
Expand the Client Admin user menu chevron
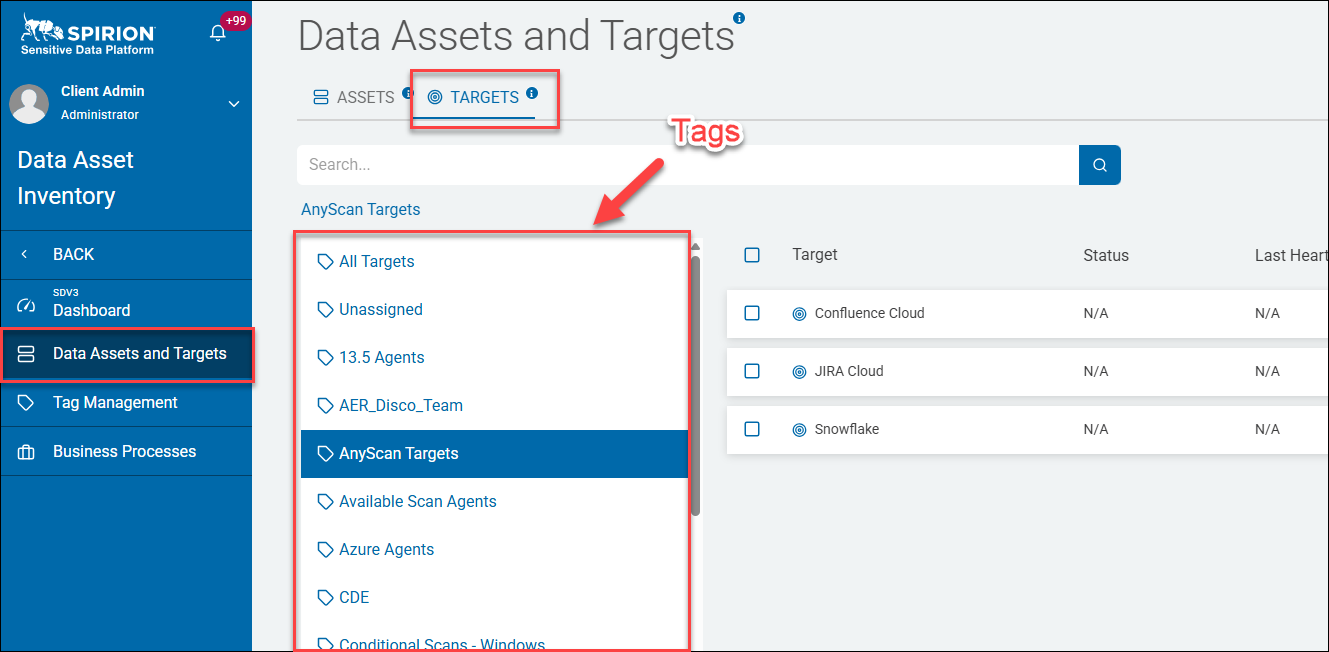pyautogui.click(x=234, y=103)
